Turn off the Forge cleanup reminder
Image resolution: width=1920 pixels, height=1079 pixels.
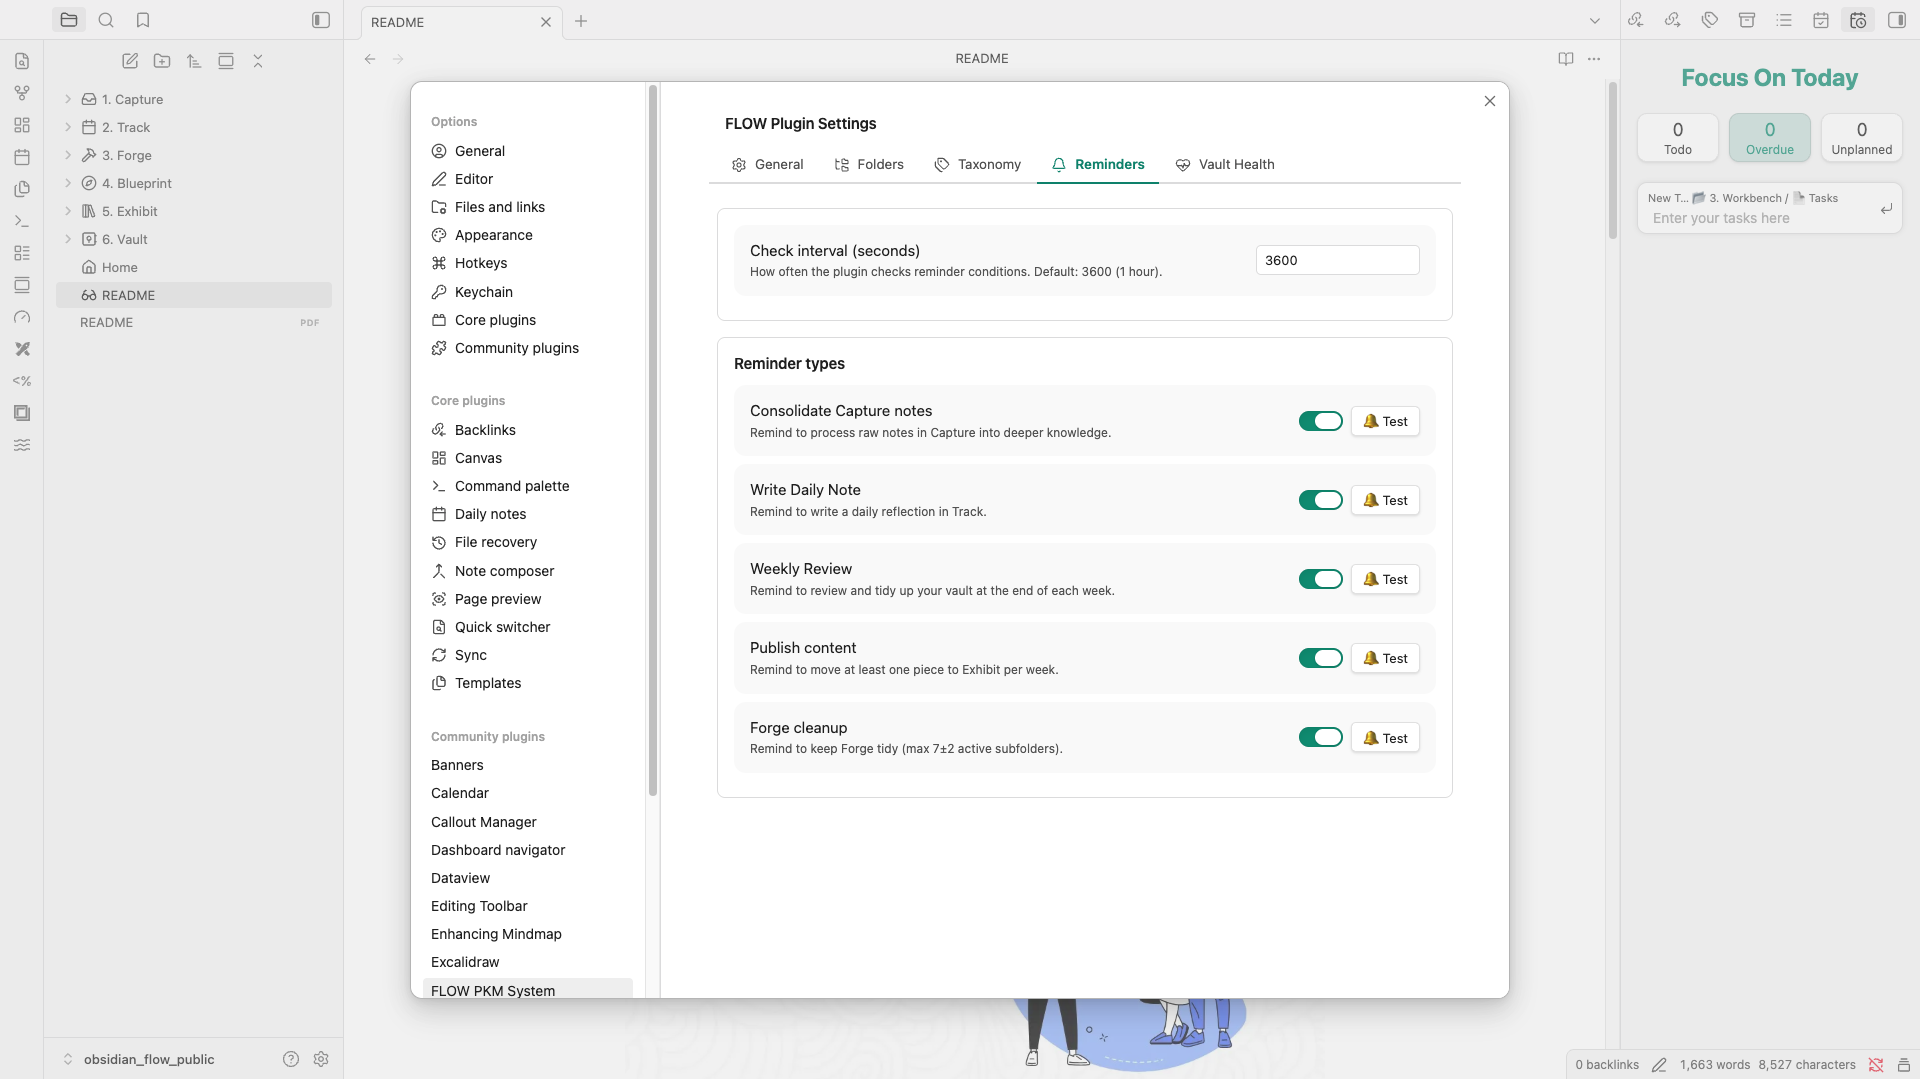click(1321, 737)
